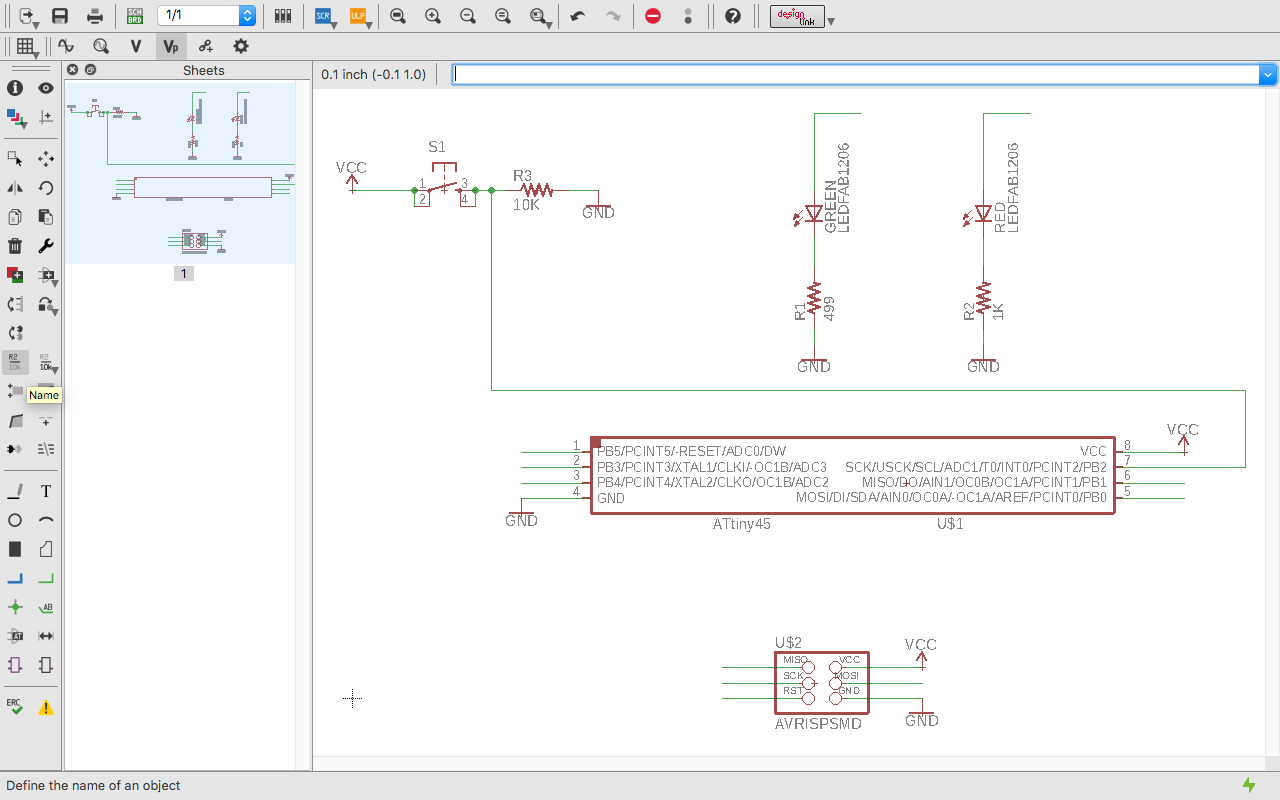
Task: Click the Go traffic-light icon
Action: pyautogui.click(x=687, y=16)
